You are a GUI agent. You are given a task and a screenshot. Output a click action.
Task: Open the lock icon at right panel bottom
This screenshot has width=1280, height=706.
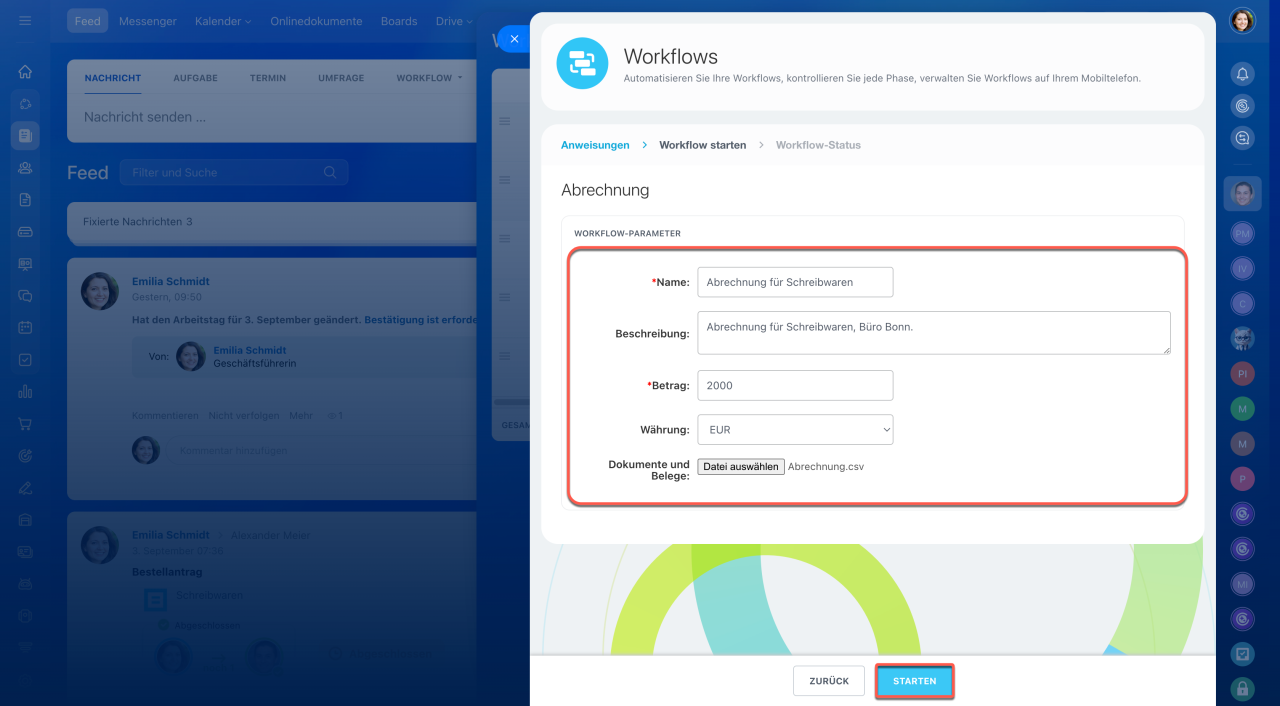[x=1242, y=688]
